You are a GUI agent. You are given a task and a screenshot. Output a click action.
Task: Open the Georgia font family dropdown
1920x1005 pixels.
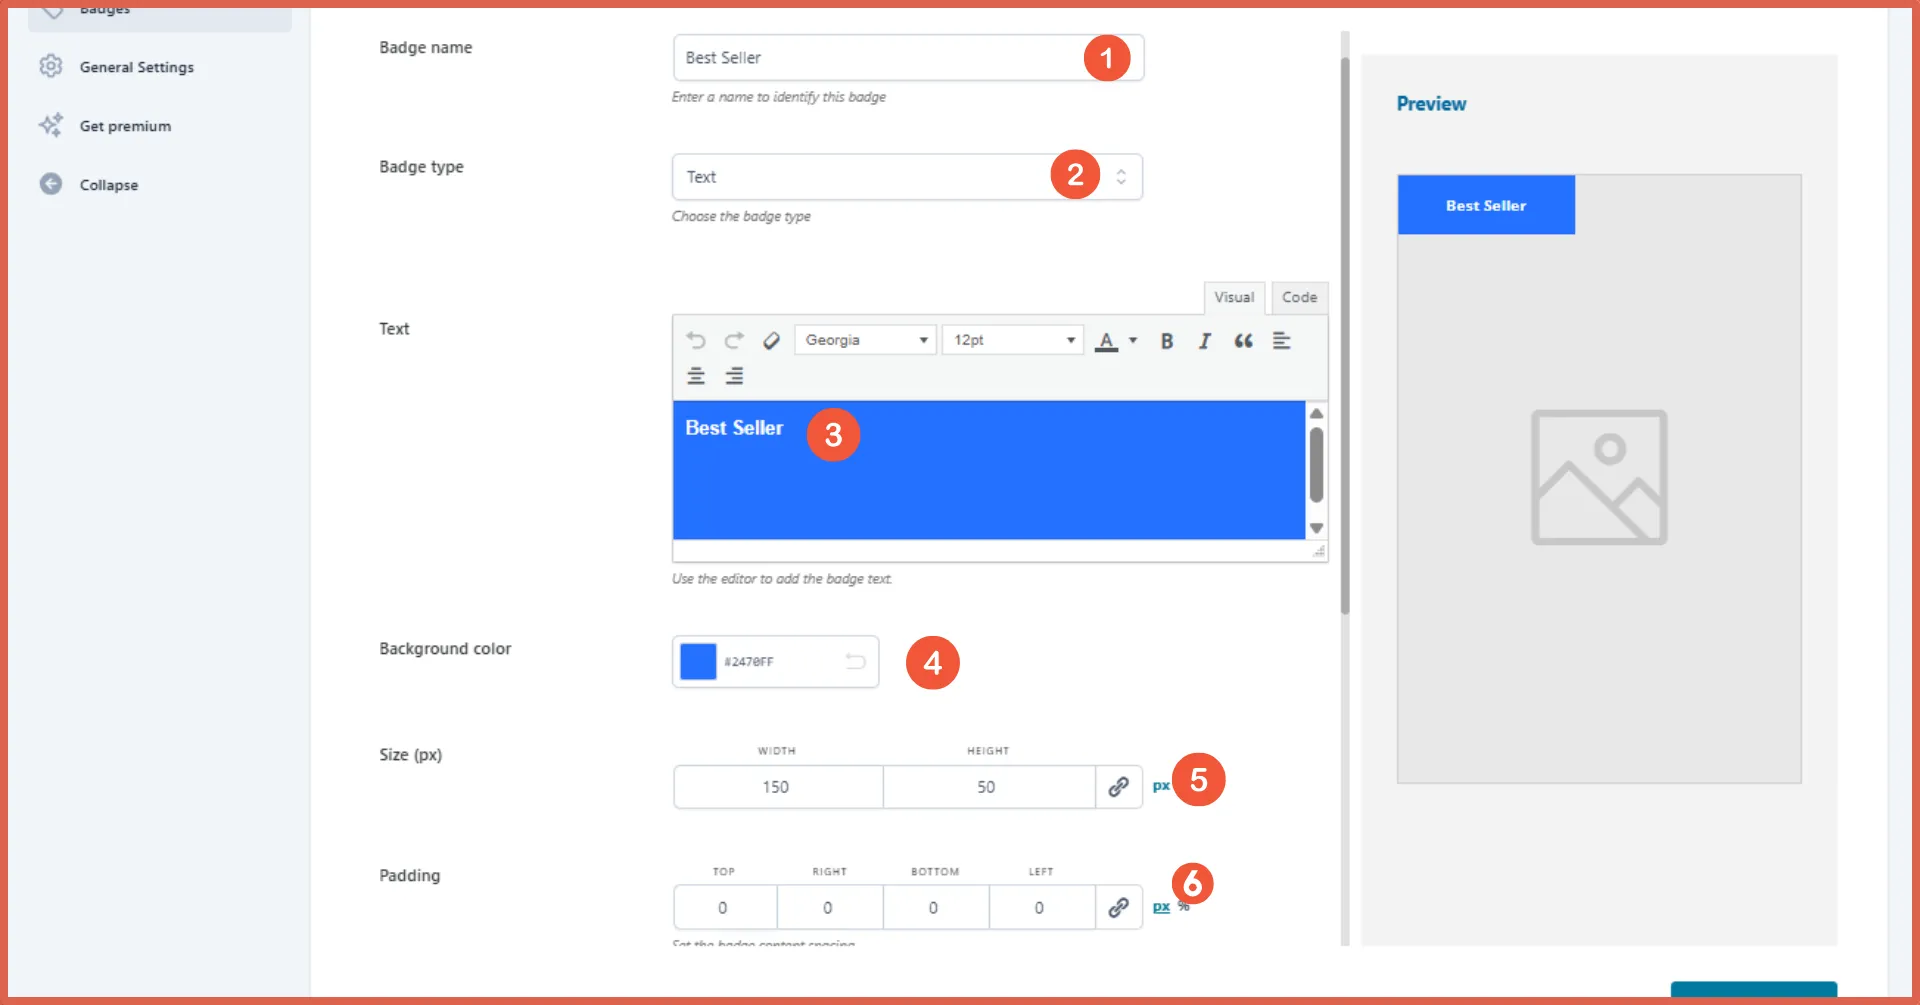click(865, 341)
